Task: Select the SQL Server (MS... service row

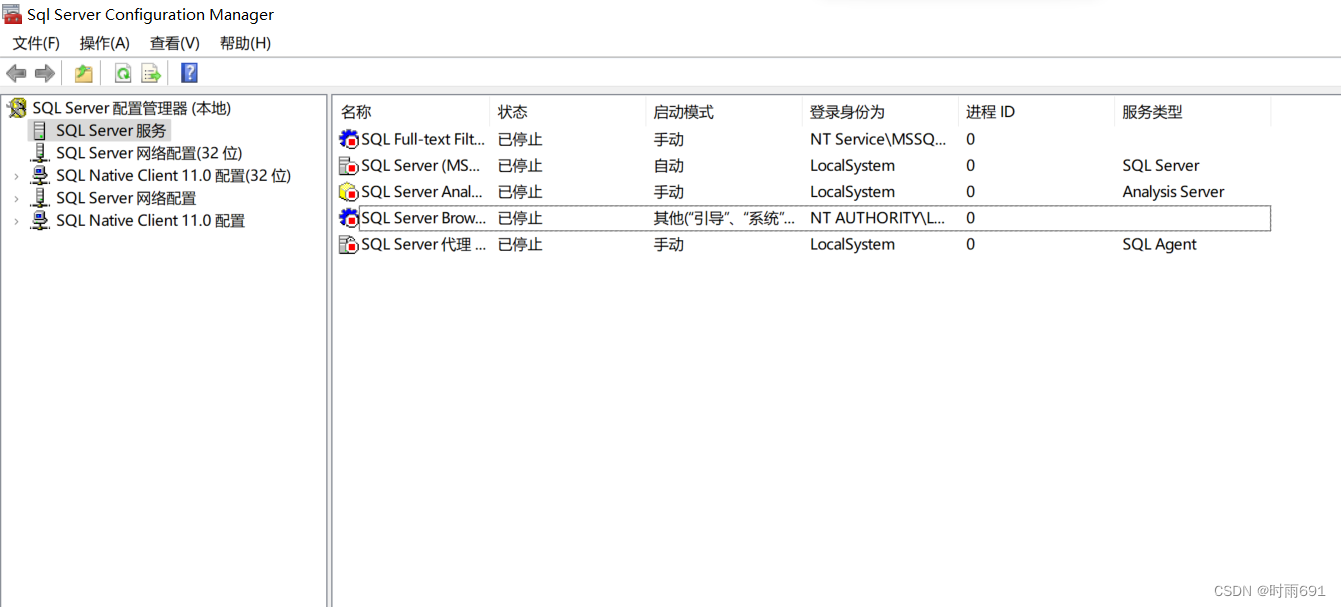Action: pyautogui.click(x=804, y=165)
